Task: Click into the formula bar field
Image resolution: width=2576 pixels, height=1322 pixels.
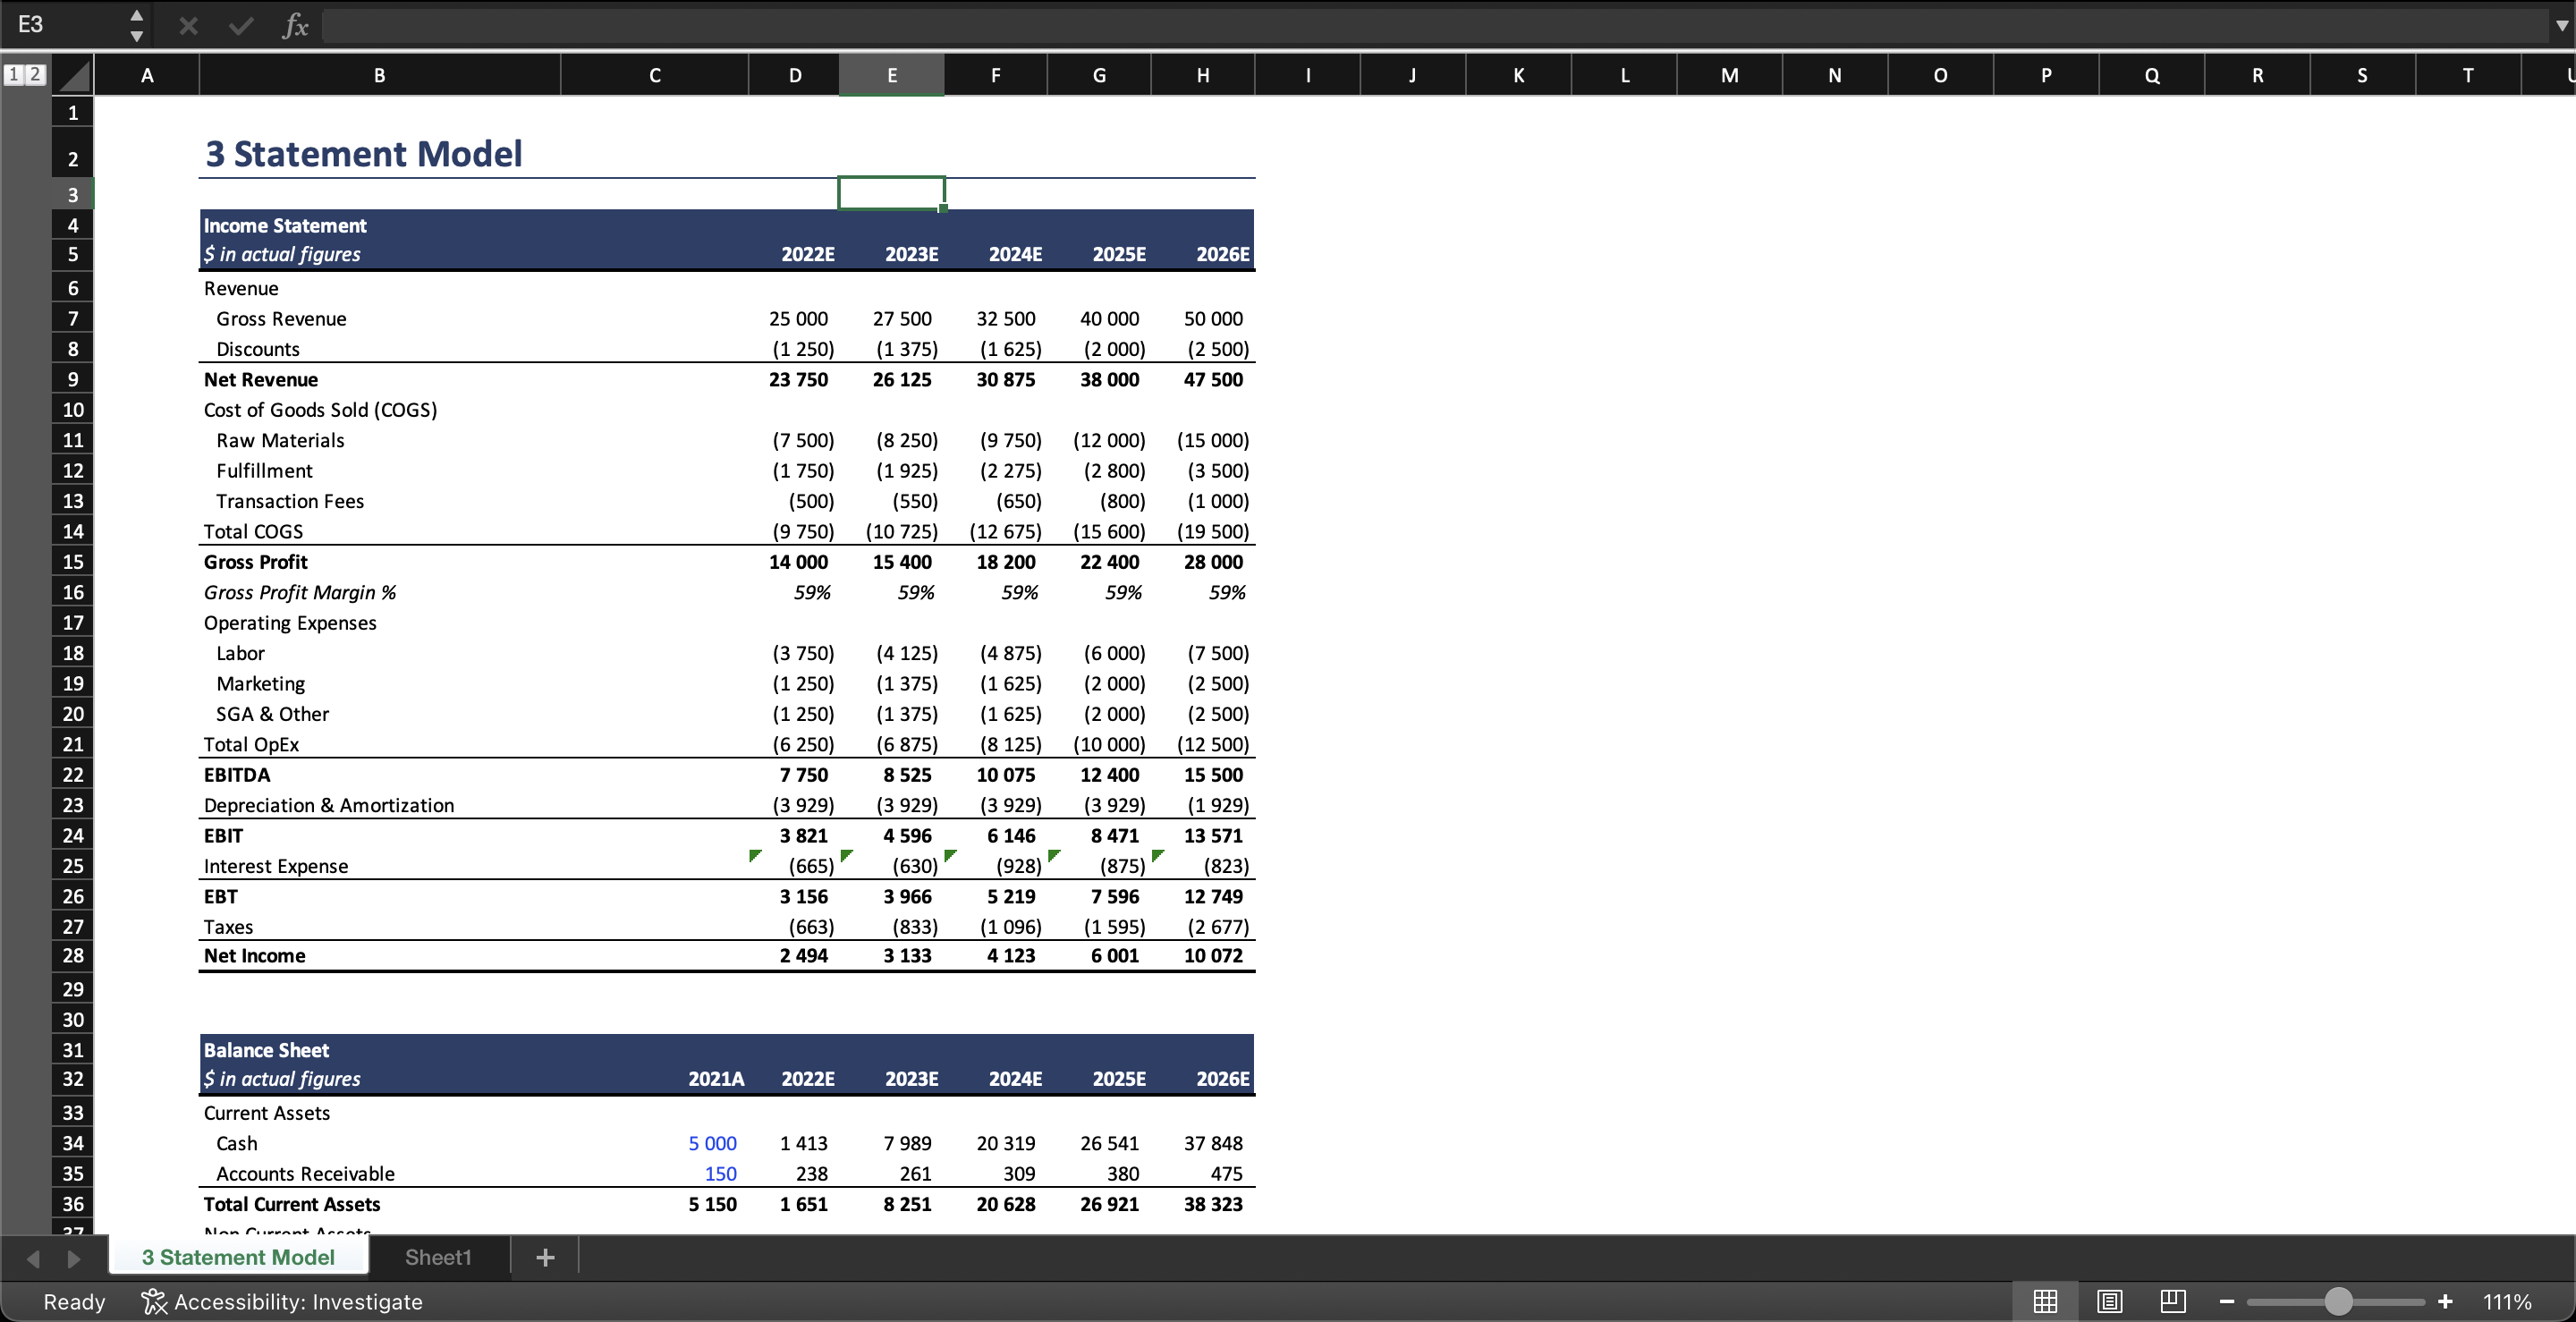Action: [x=1435, y=25]
